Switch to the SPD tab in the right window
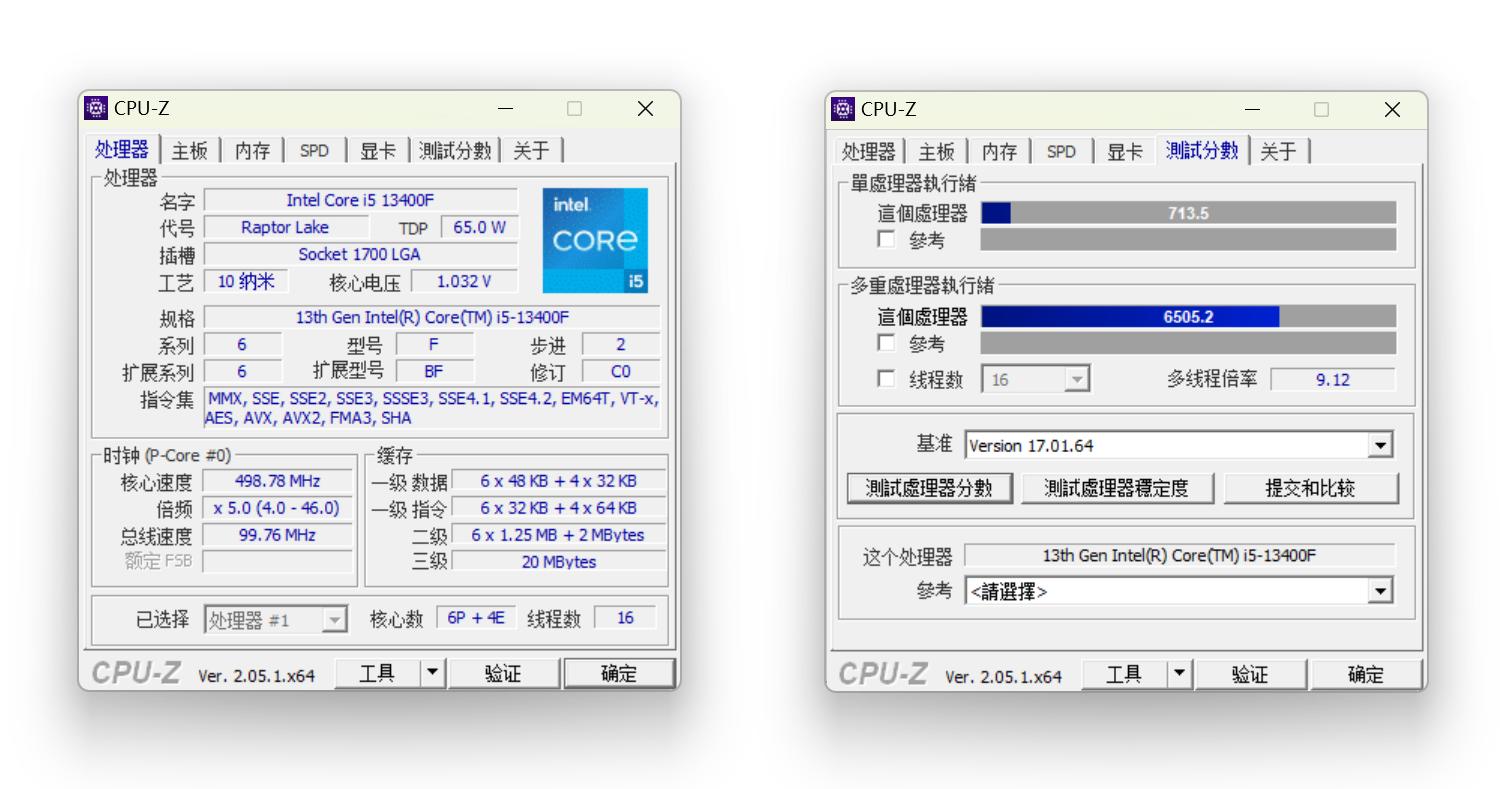The image size is (1500, 789). click(x=1061, y=151)
